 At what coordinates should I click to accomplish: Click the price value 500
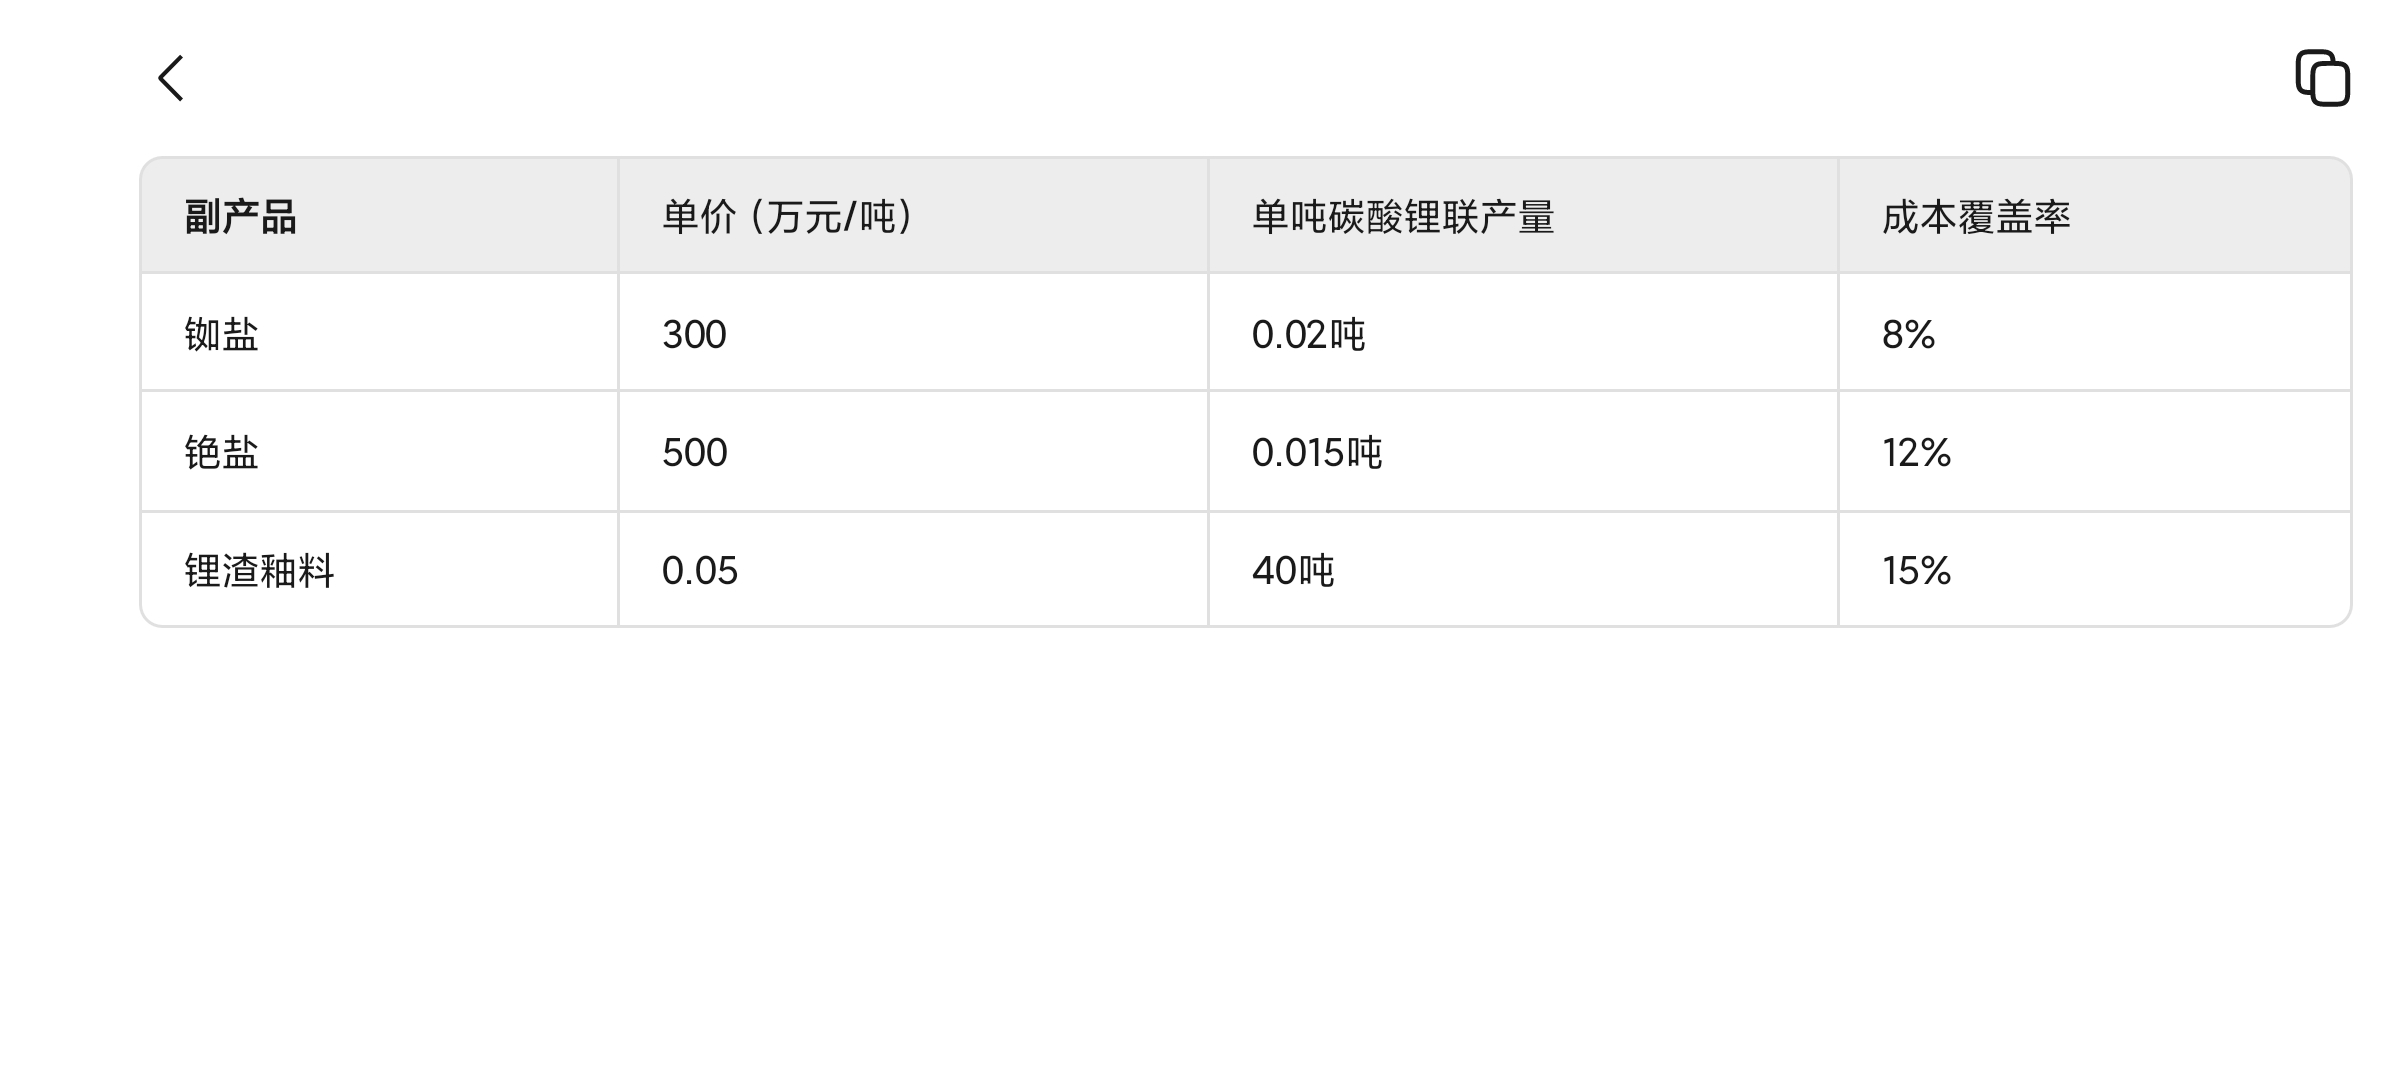694,452
